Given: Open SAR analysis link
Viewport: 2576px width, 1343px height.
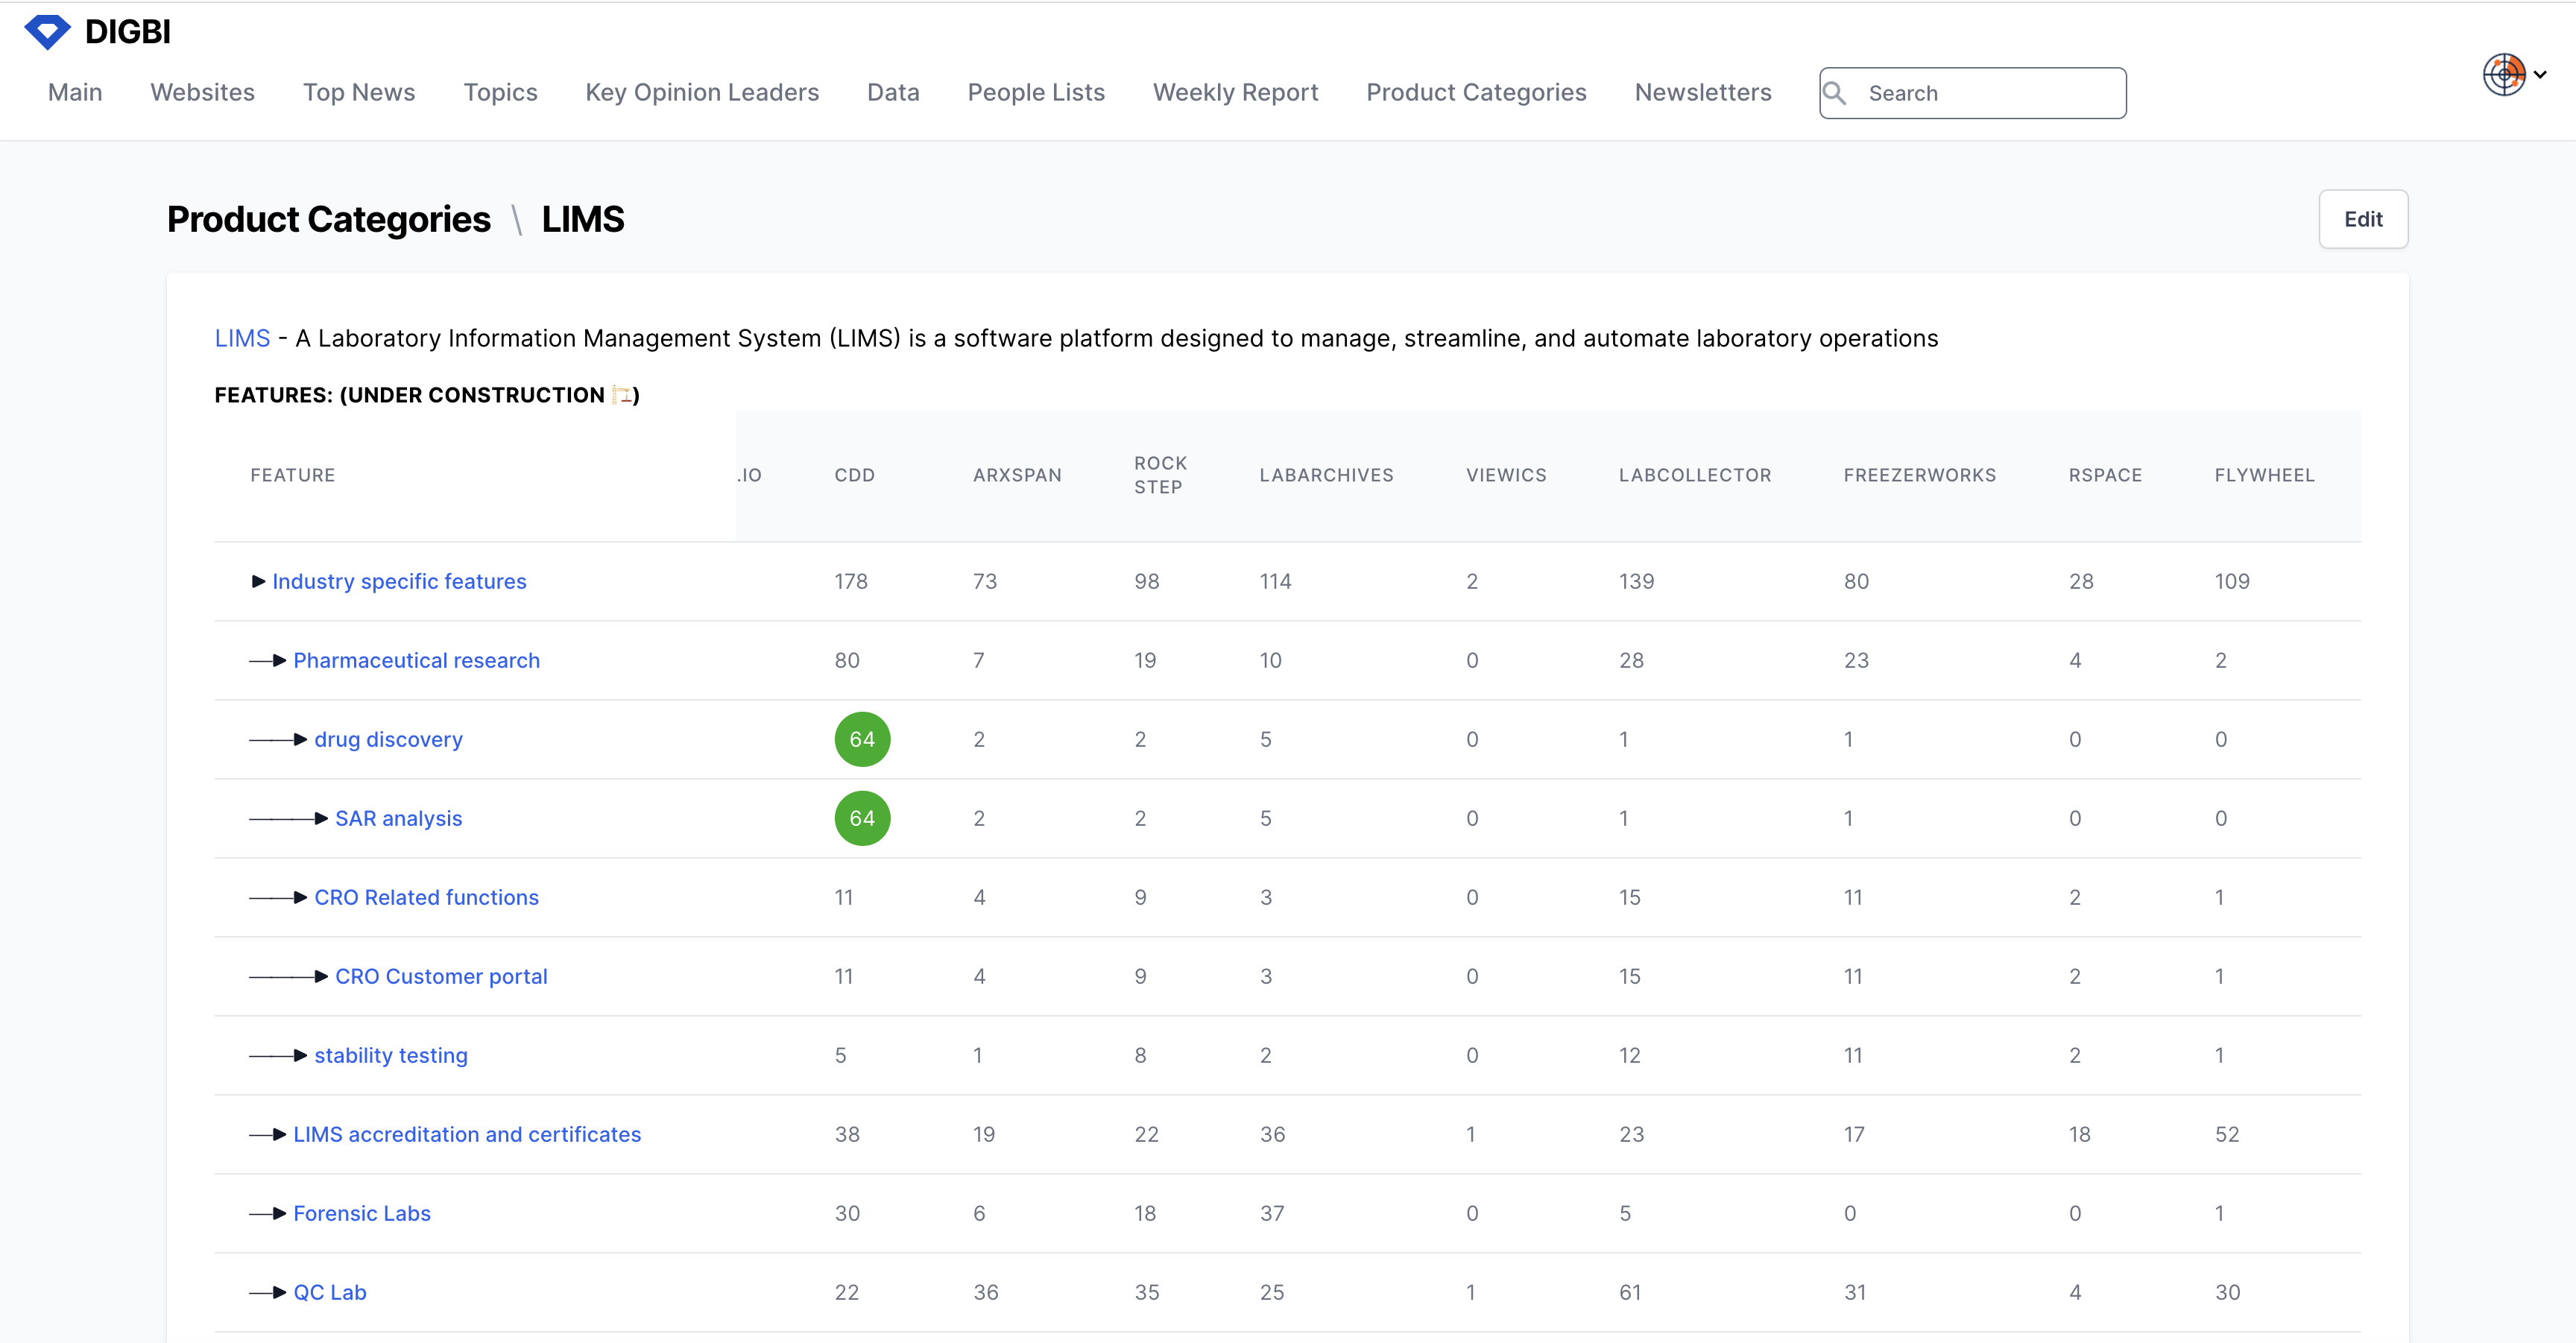Looking at the screenshot, I should click(x=398, y=818).
